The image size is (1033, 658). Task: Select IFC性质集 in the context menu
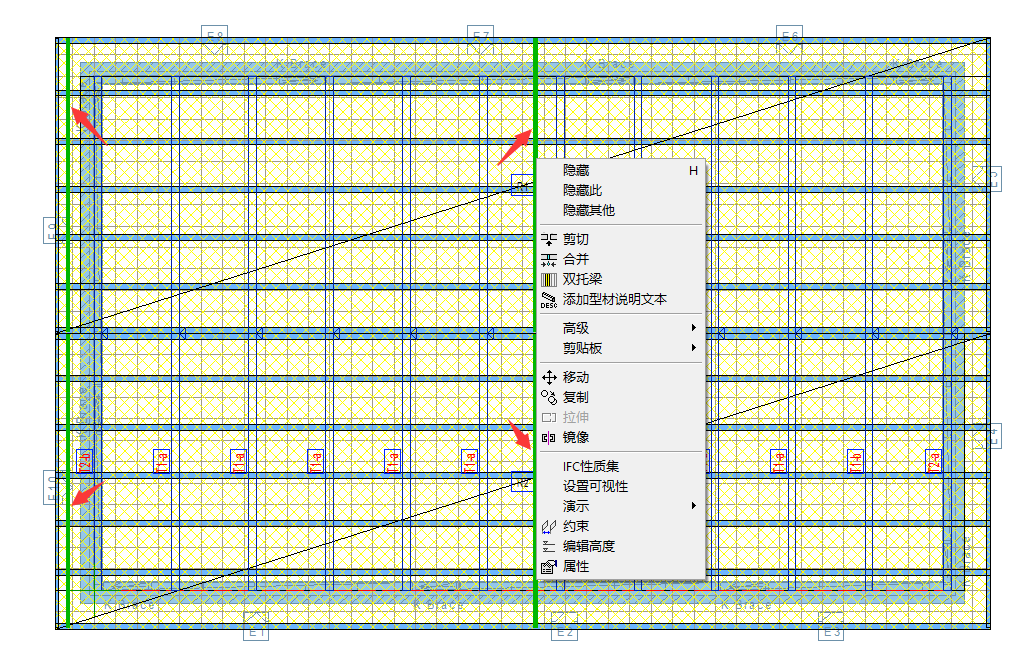[622, 466]
